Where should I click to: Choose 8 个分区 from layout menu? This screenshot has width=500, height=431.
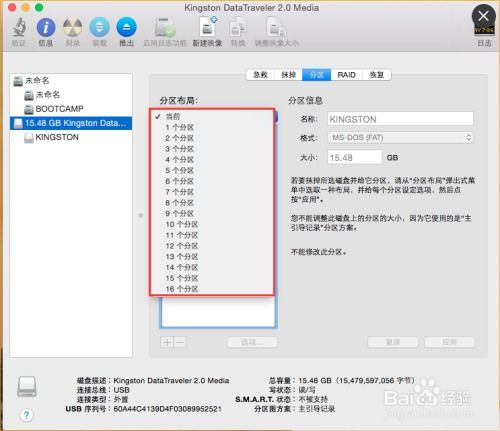tap(212, 203)
